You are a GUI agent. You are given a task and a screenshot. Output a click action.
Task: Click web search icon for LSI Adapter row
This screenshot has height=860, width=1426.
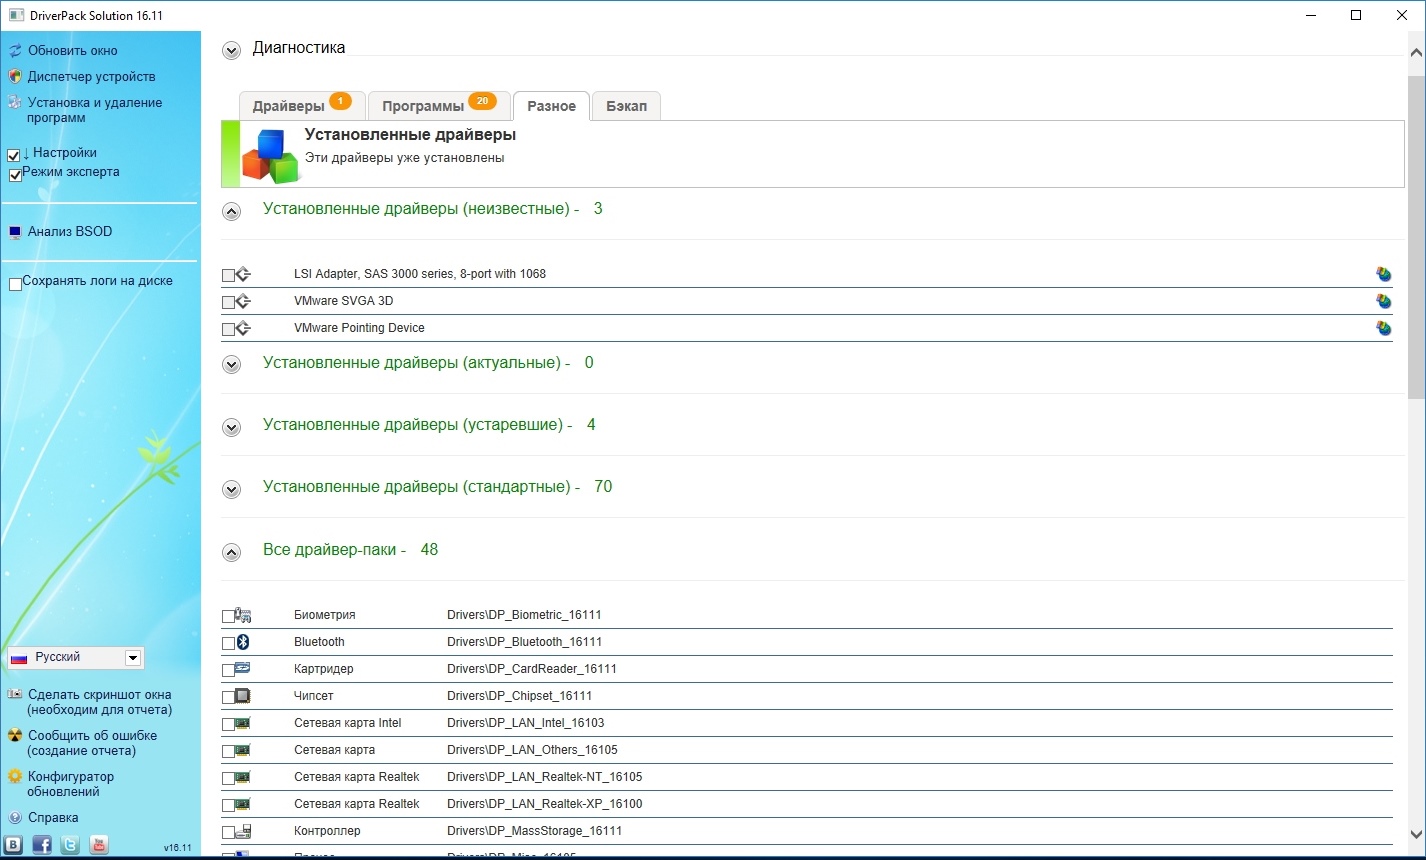tap(1384, 274)
